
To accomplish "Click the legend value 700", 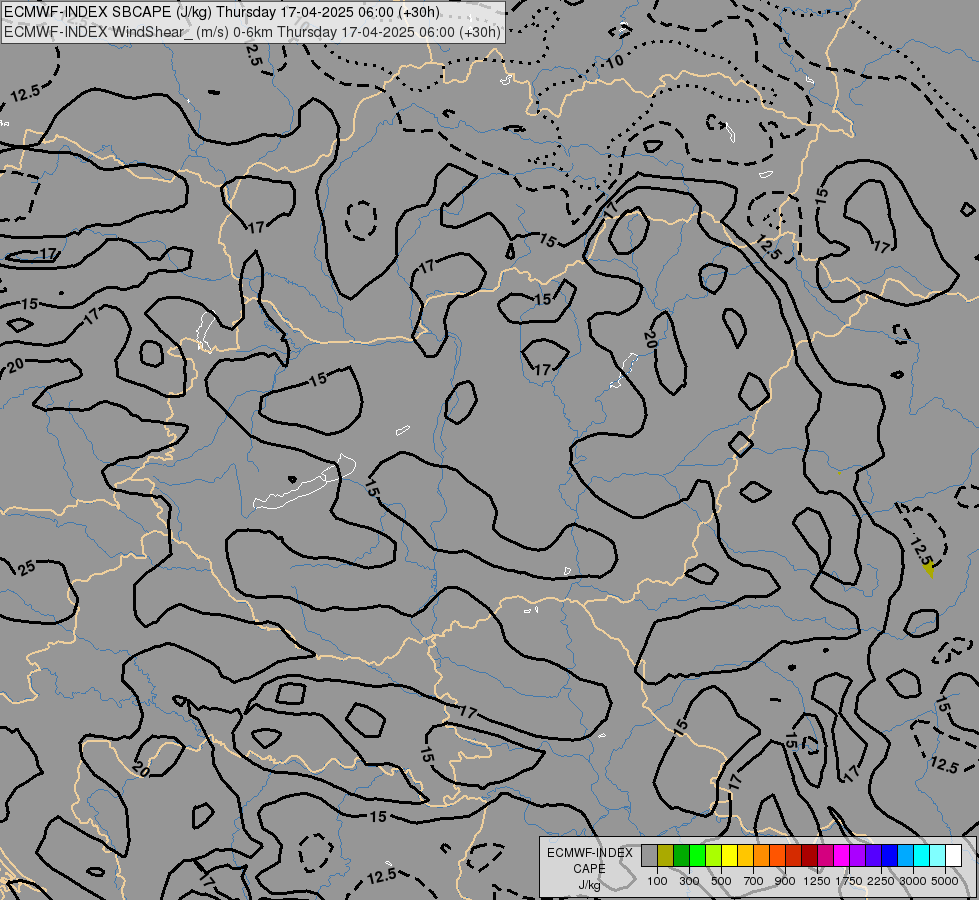I will 754,881.
